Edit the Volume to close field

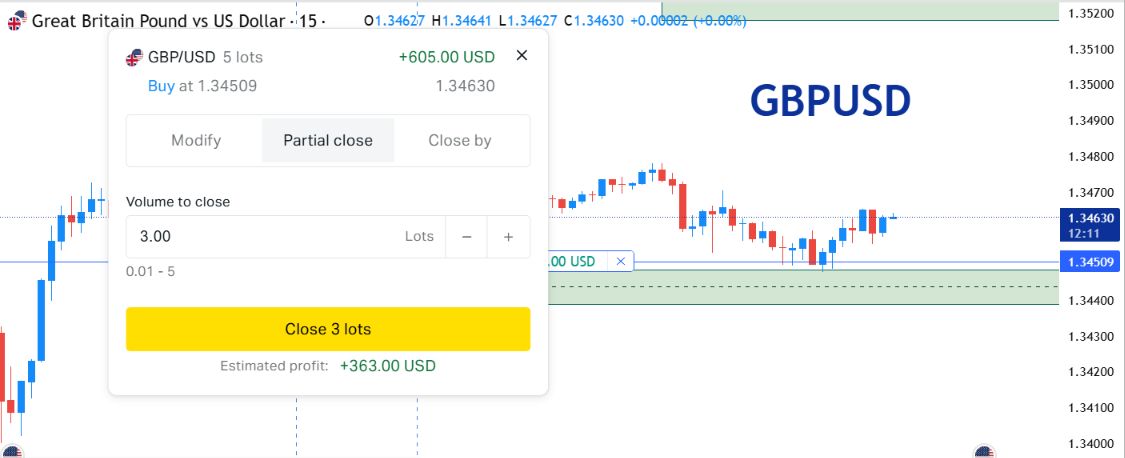tap(286, 236)
